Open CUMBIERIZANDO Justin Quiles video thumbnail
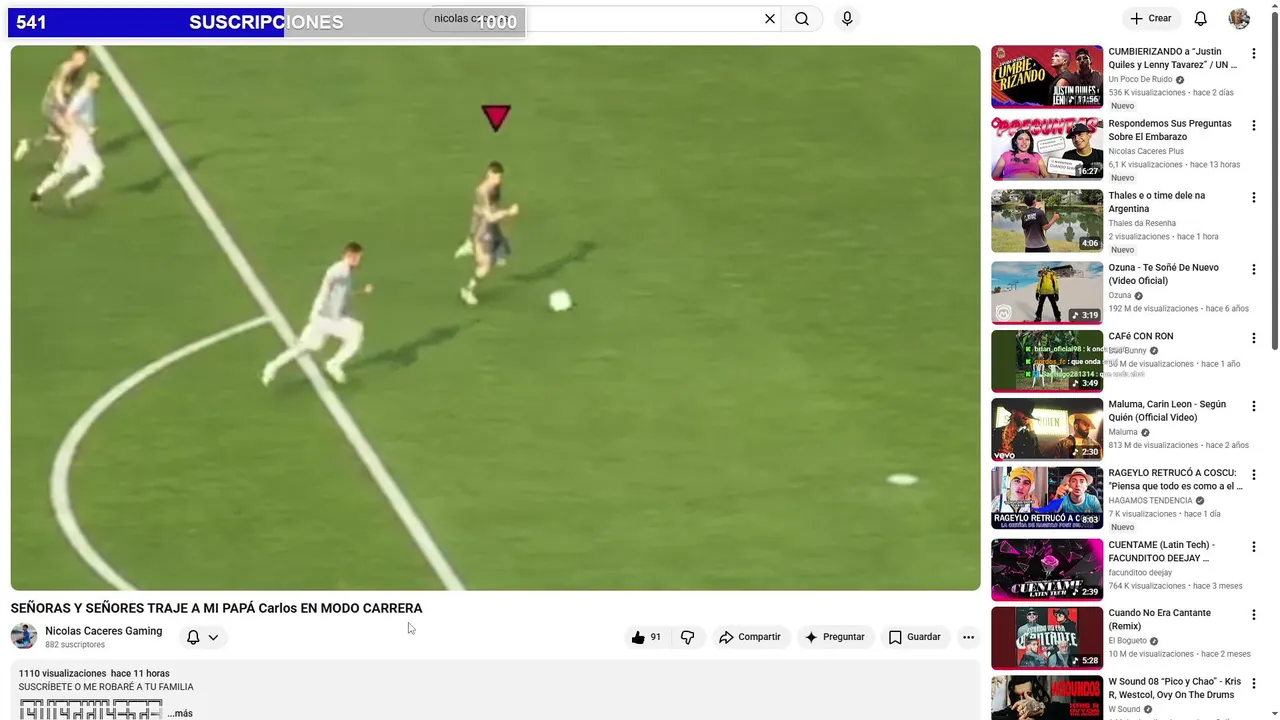Screen dimensions: 1280x720 tap(1047, 76)
